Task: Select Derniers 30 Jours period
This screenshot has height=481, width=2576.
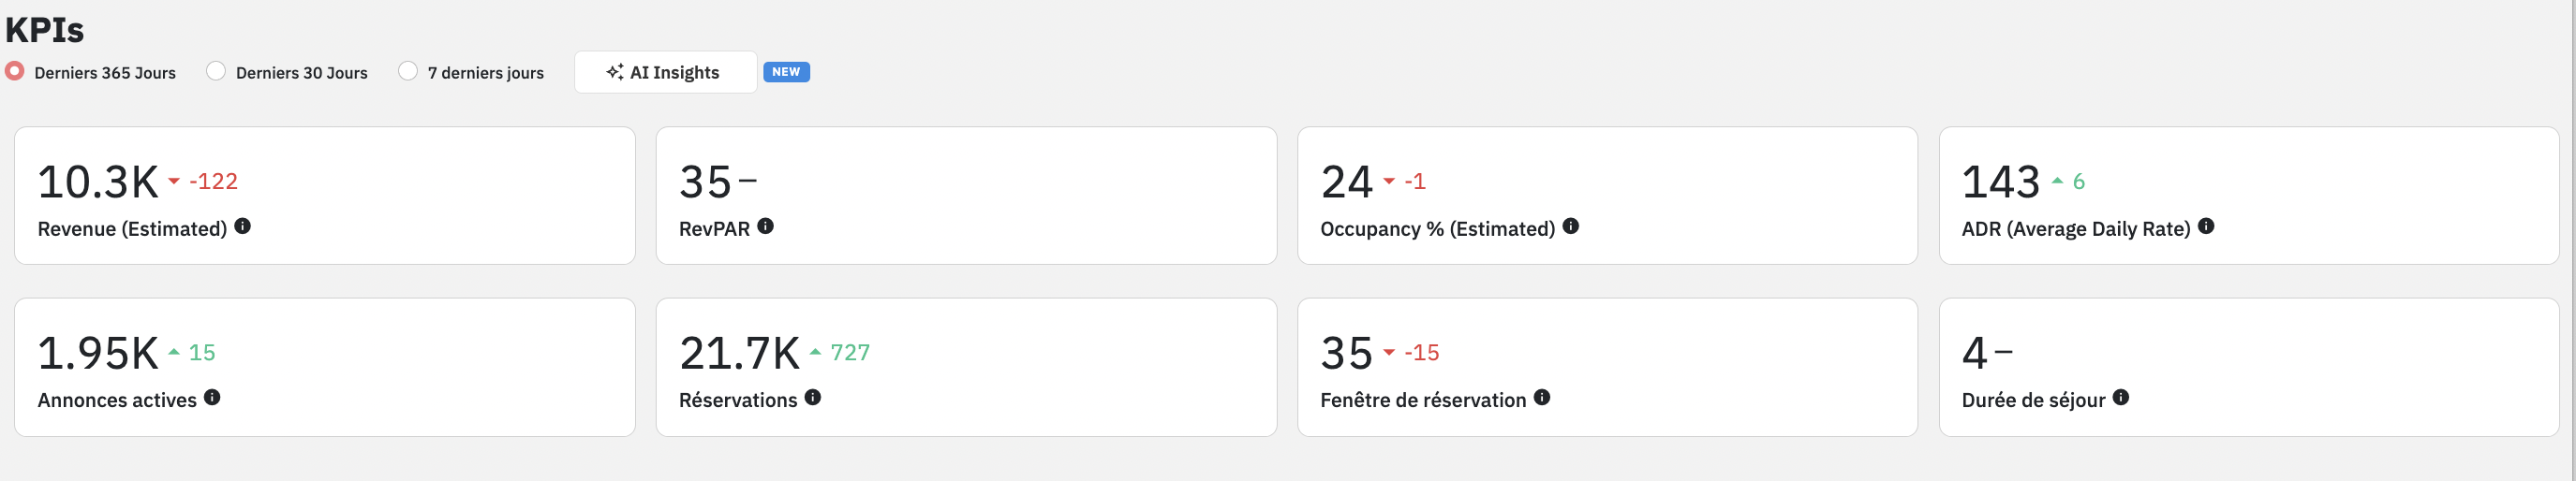Action: [216, 71]
